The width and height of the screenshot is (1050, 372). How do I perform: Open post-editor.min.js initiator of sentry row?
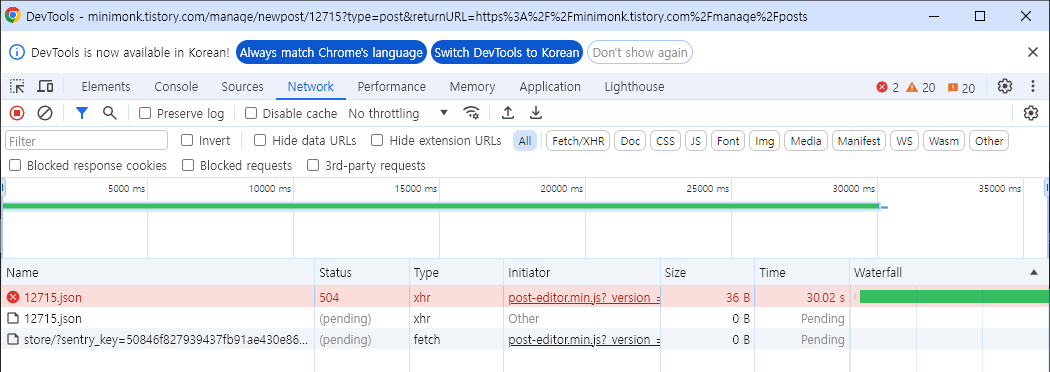coord(585,339)
